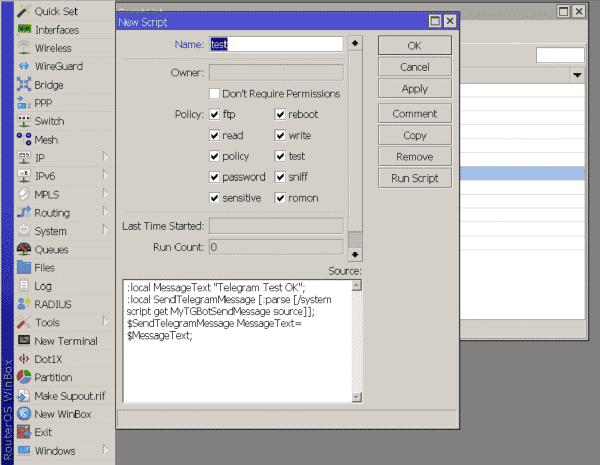The width and height of the screenshot is (600, 465).
Task: Toggle the sensitive policy checkbox
Action: coord(214,198)
